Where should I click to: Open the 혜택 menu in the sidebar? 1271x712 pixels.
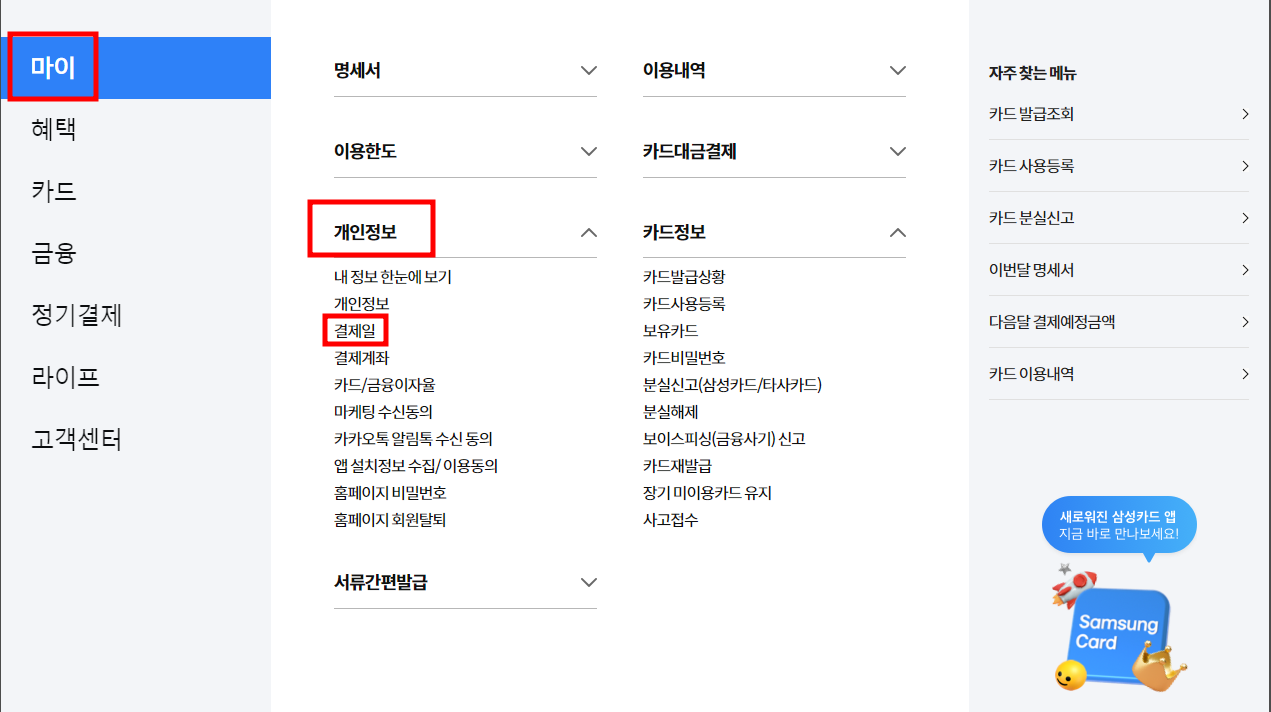(x=50, y=129)
